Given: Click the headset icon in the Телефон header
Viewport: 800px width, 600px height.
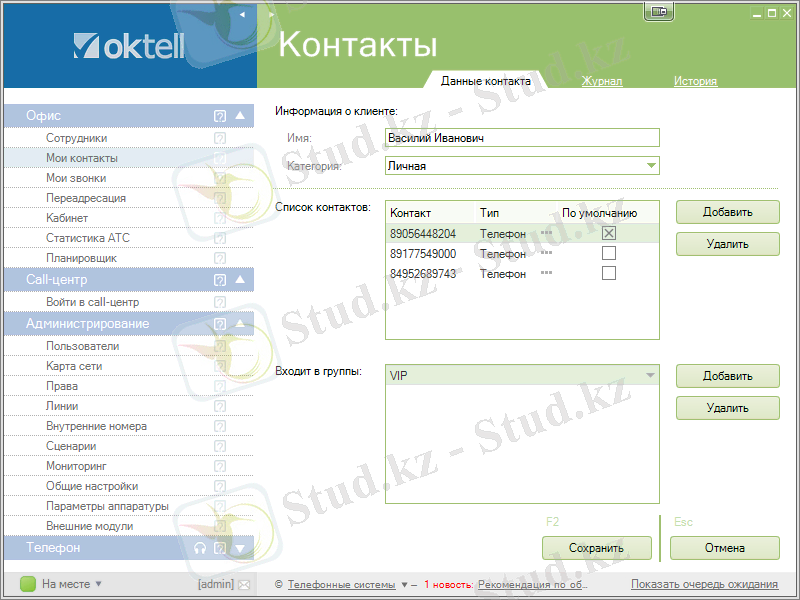Looking at the screenshot, I should [x=201, y=547].
